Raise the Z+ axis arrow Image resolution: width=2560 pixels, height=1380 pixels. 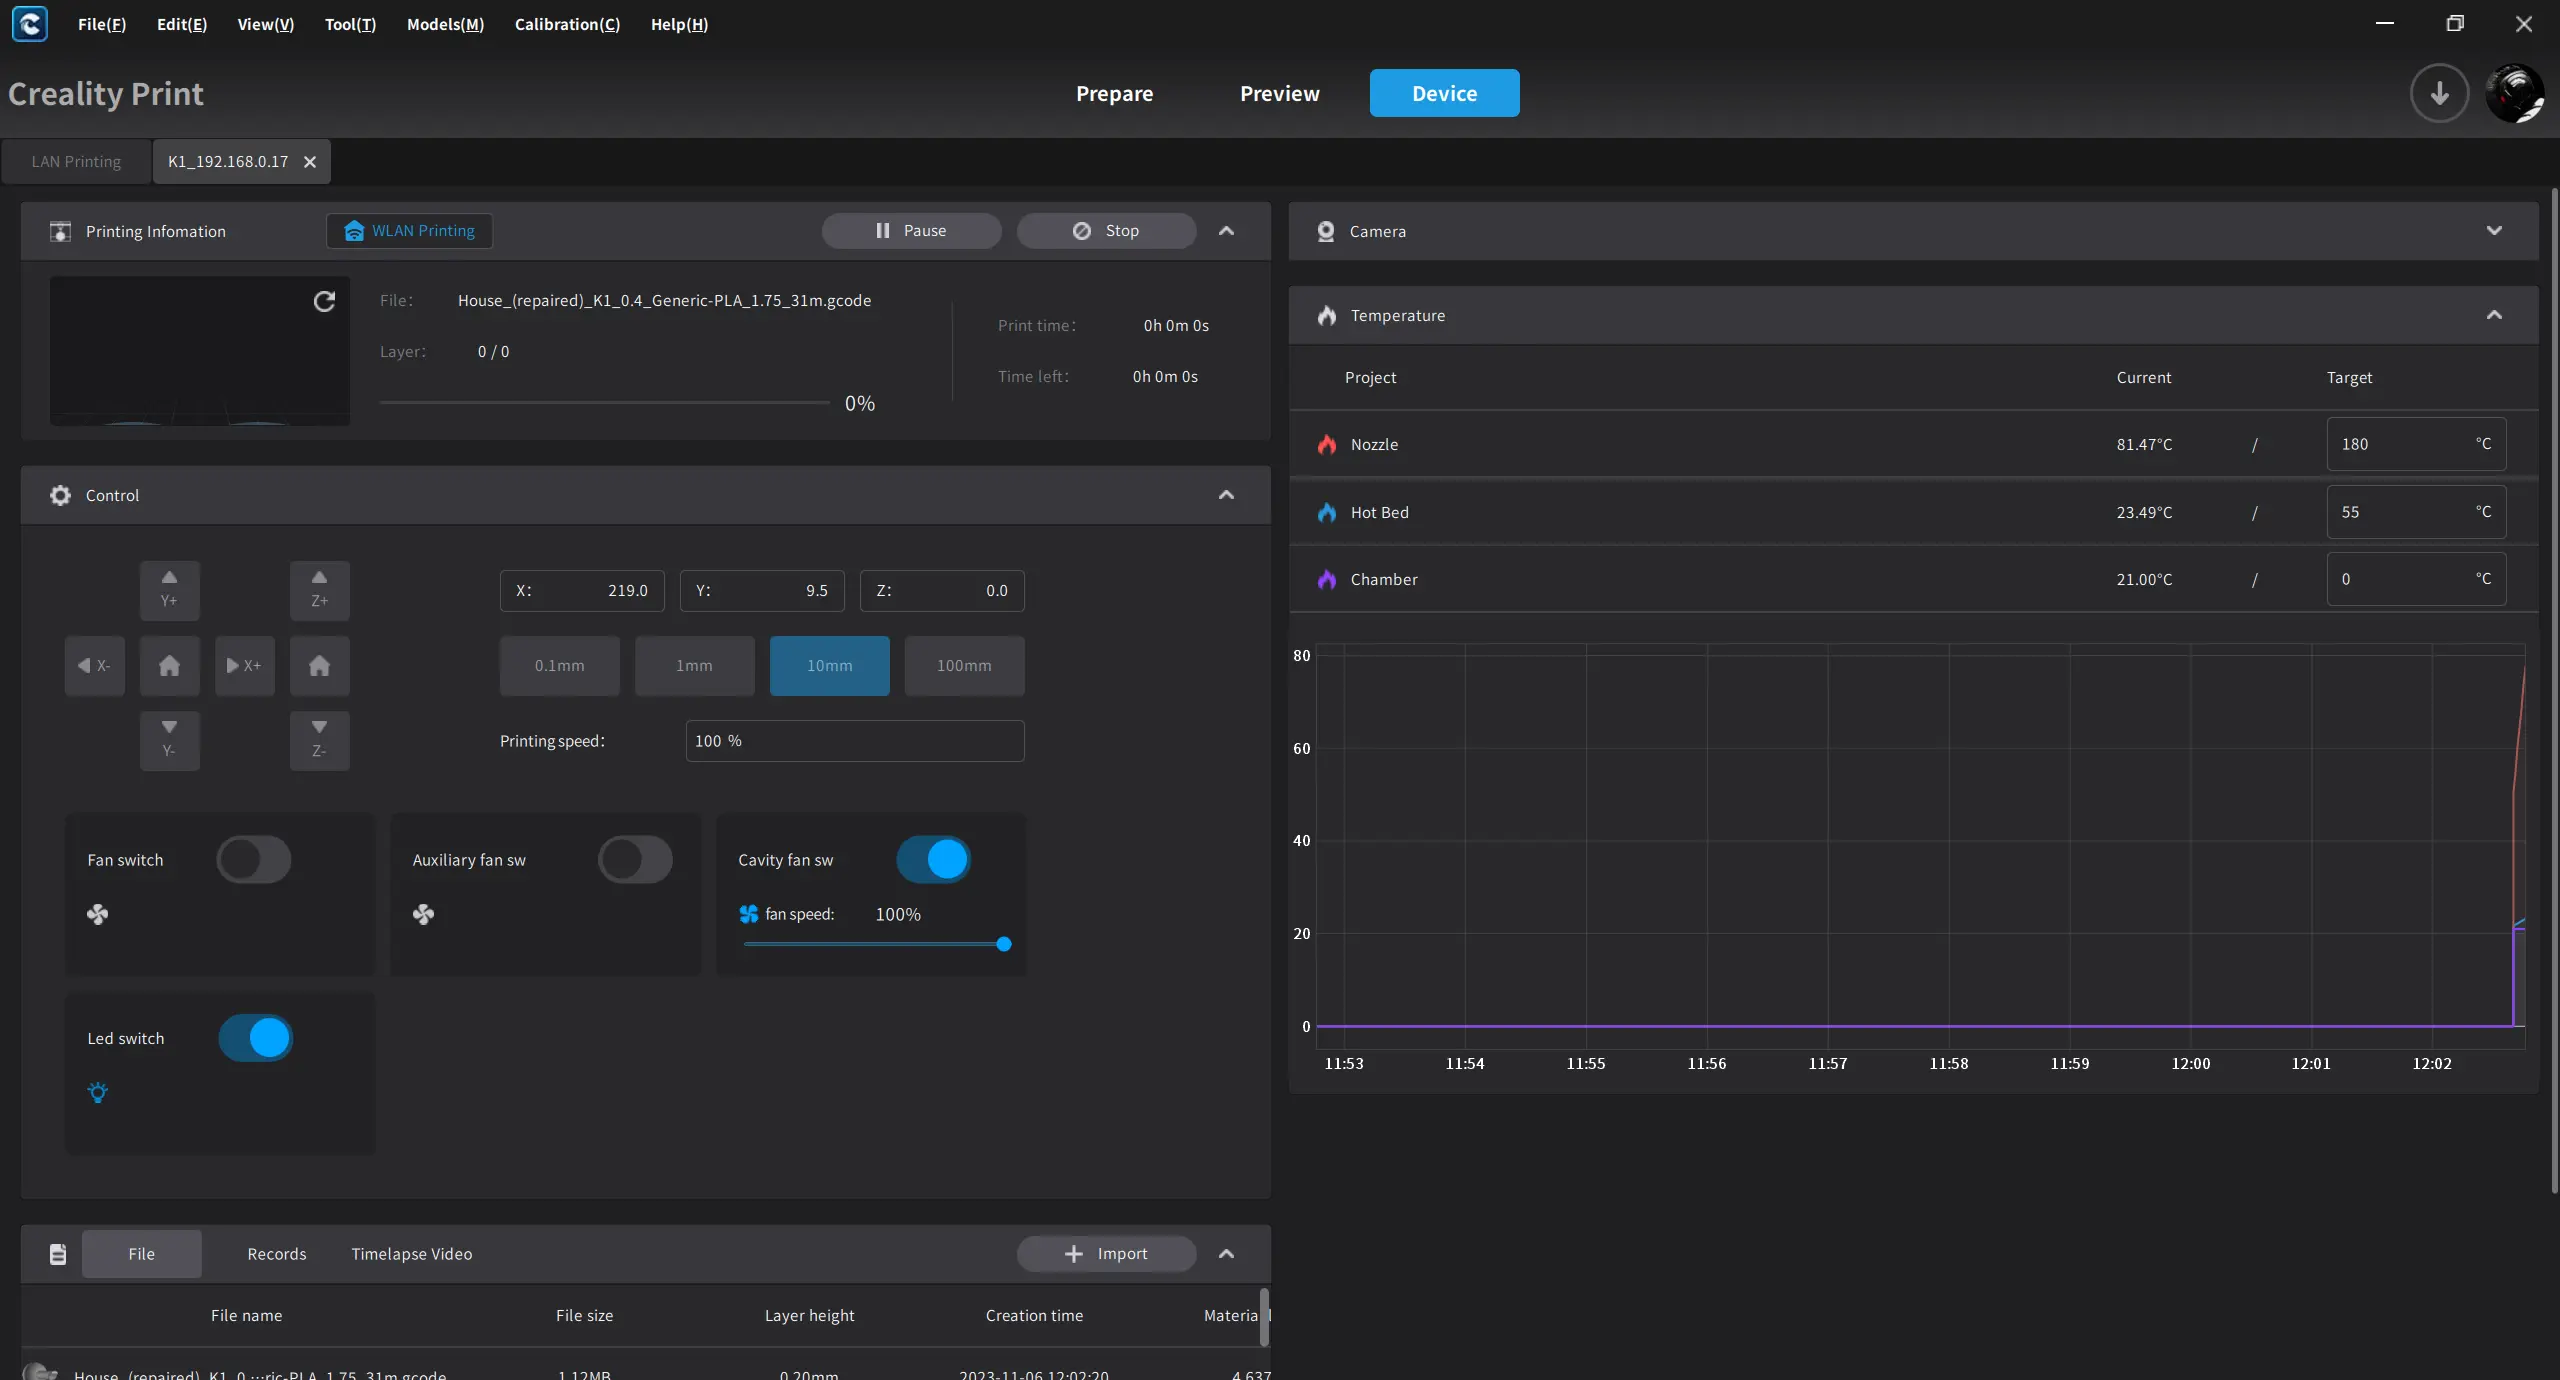319,590
